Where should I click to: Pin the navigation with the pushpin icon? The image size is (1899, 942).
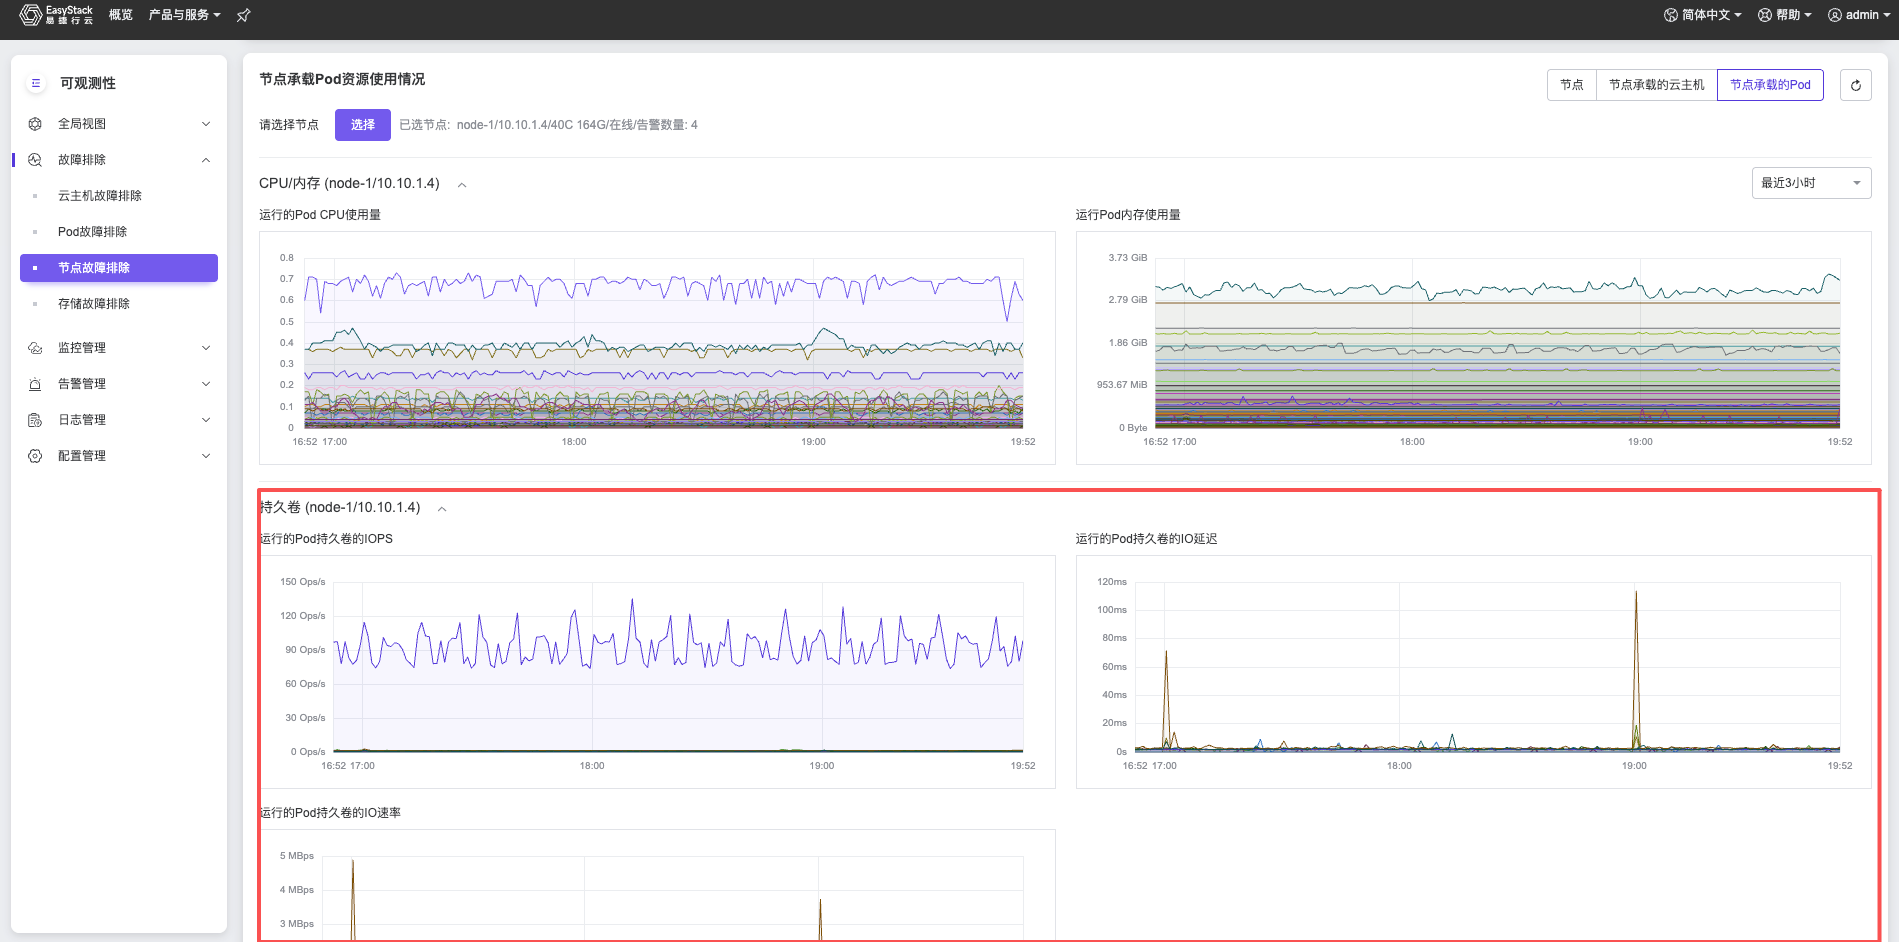pos(243,15)
